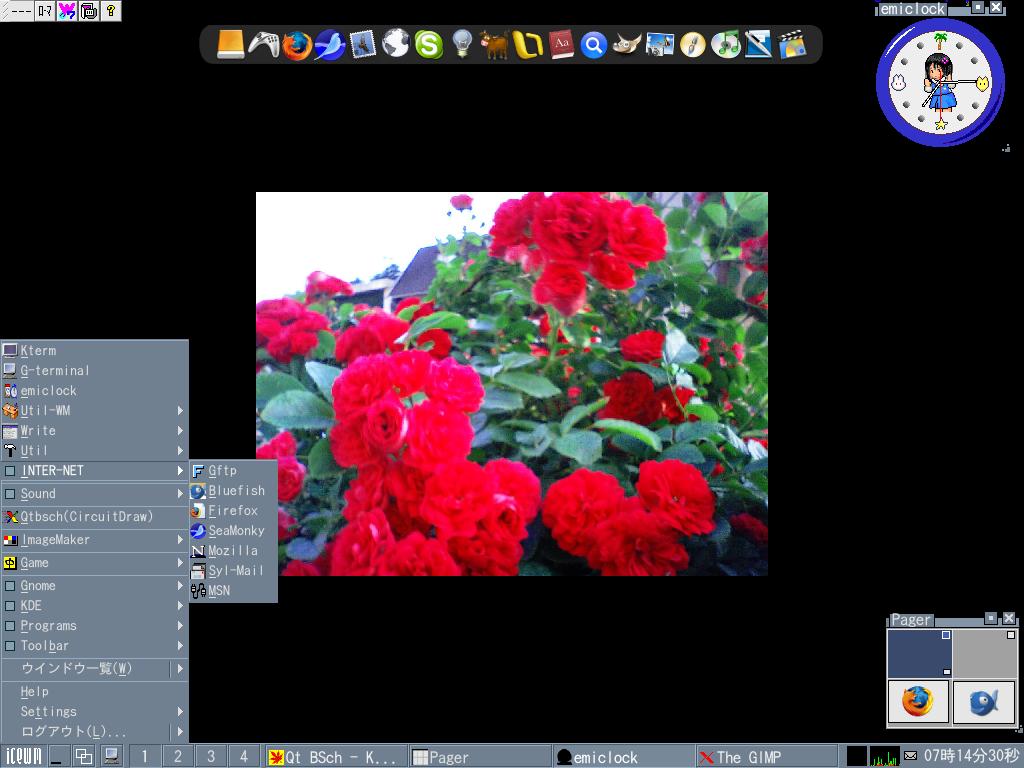Open the GIMP mascot dock icon
Screen dimensions: 1024x768
[627, 45]
